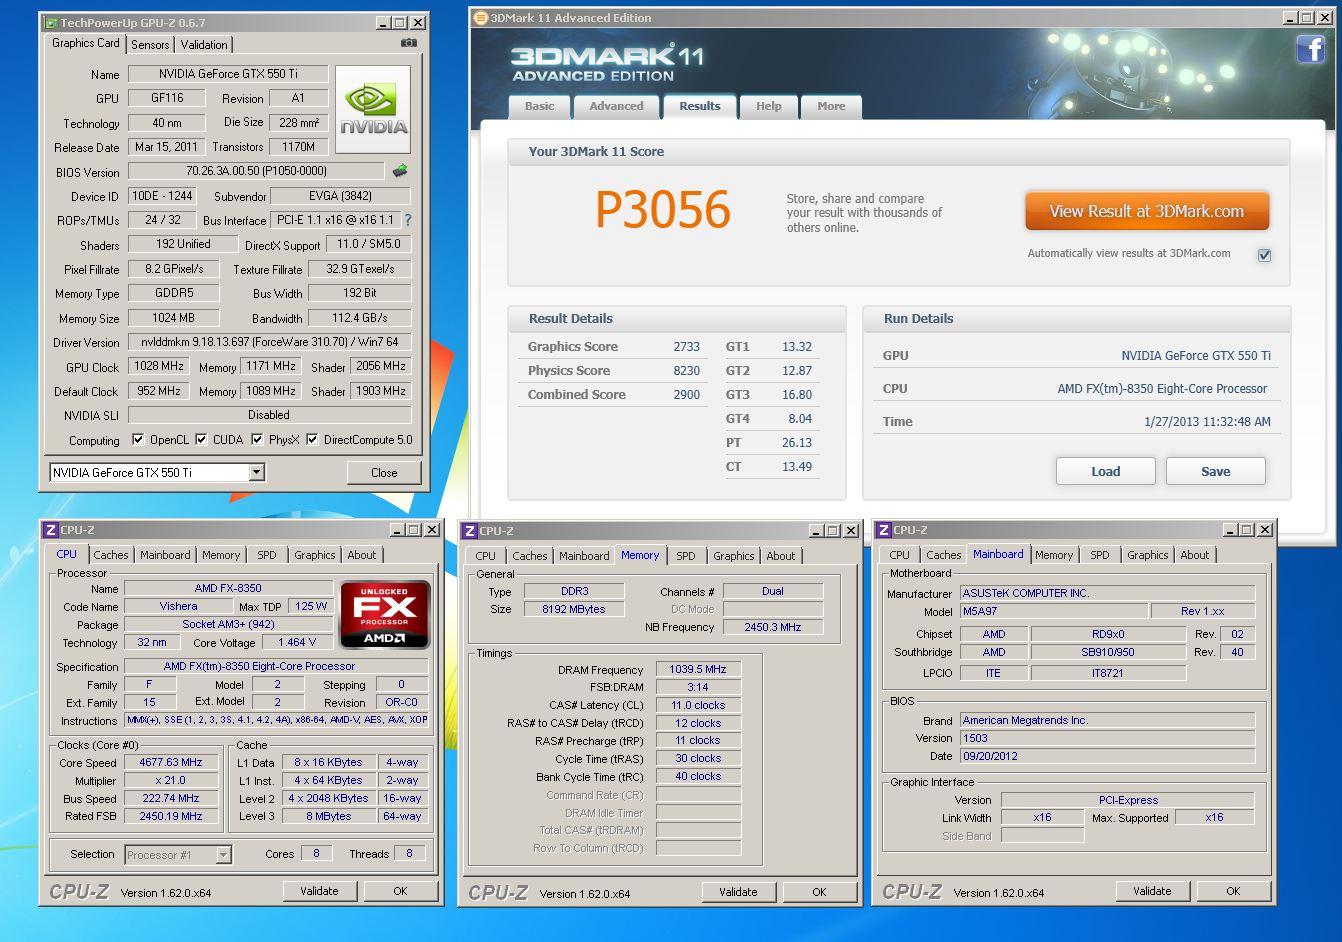Click the DRAM Frequency value 1039.5 MHz

pyautogui.click(x=698, y=669)
